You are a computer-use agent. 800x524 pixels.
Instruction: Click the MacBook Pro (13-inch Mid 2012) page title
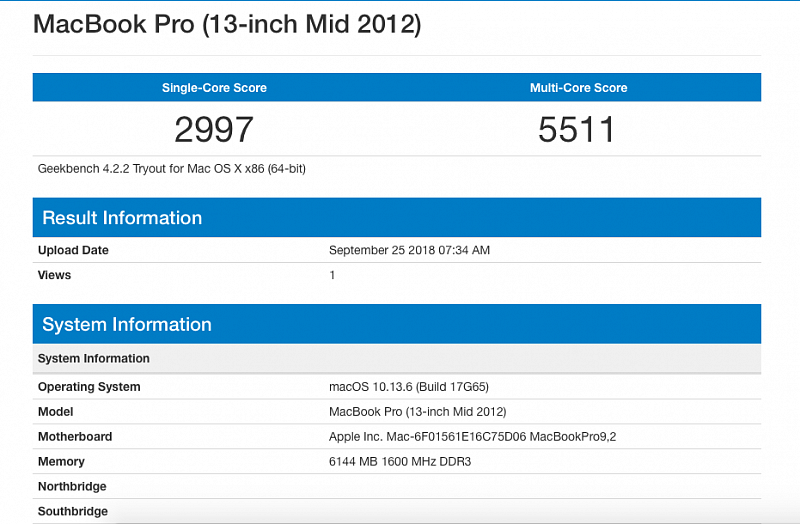pos(227,24)
